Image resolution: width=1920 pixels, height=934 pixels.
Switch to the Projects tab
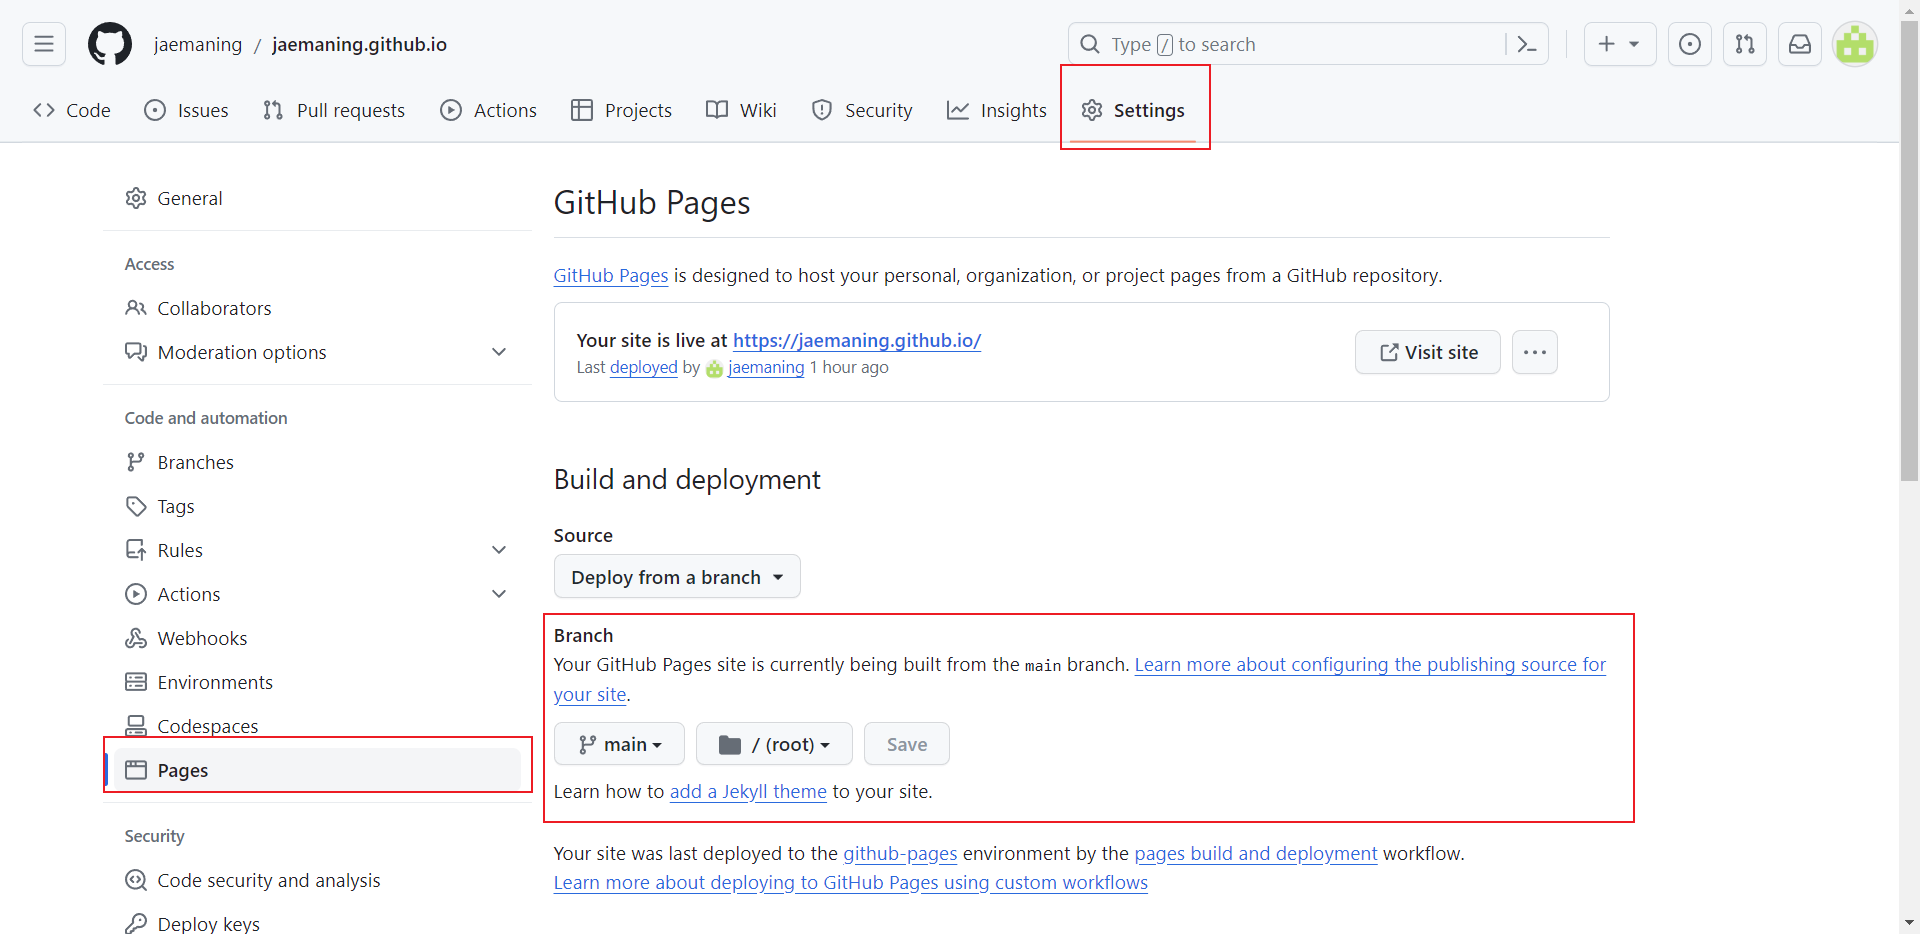(622, 110)
